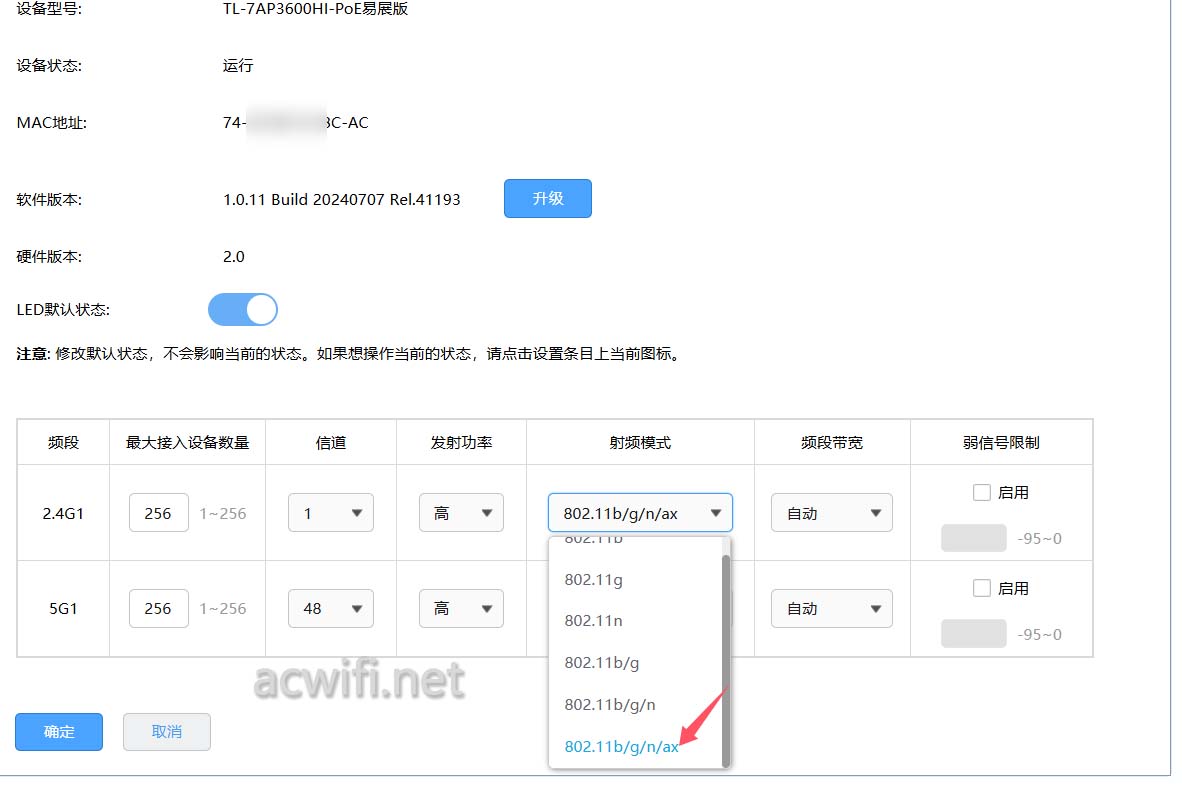Open the 5G1 channel dropdown showing 48

coord(331,609)
